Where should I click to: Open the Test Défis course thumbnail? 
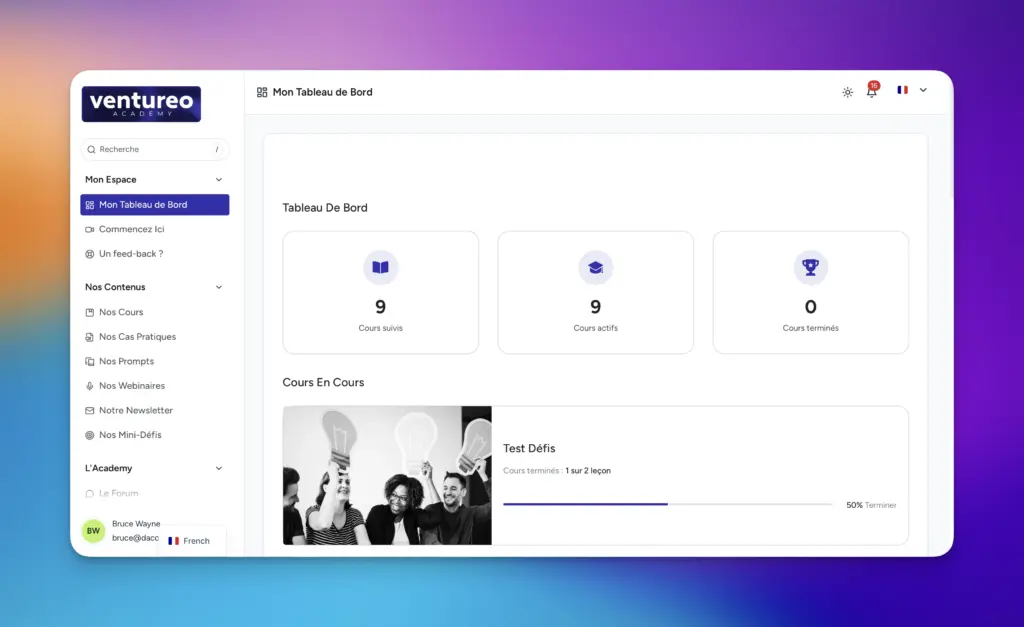387,475
